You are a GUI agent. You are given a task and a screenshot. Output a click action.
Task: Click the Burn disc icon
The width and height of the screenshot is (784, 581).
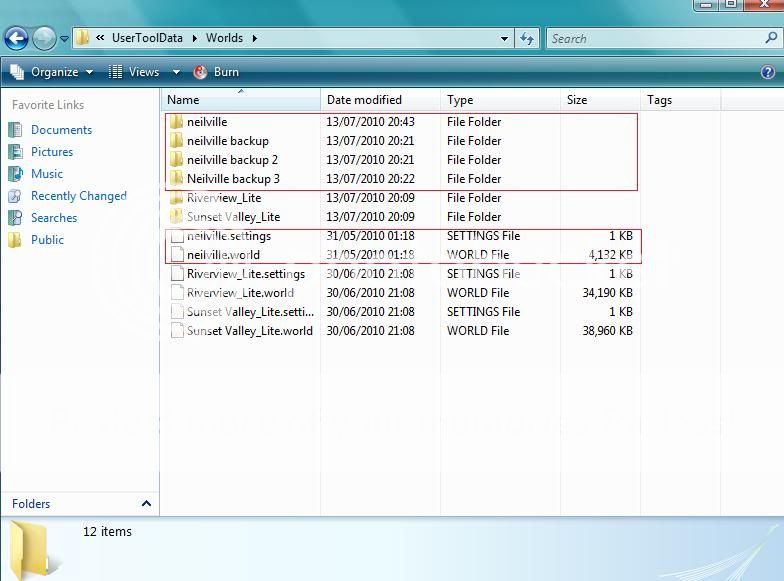click(200, 72)
